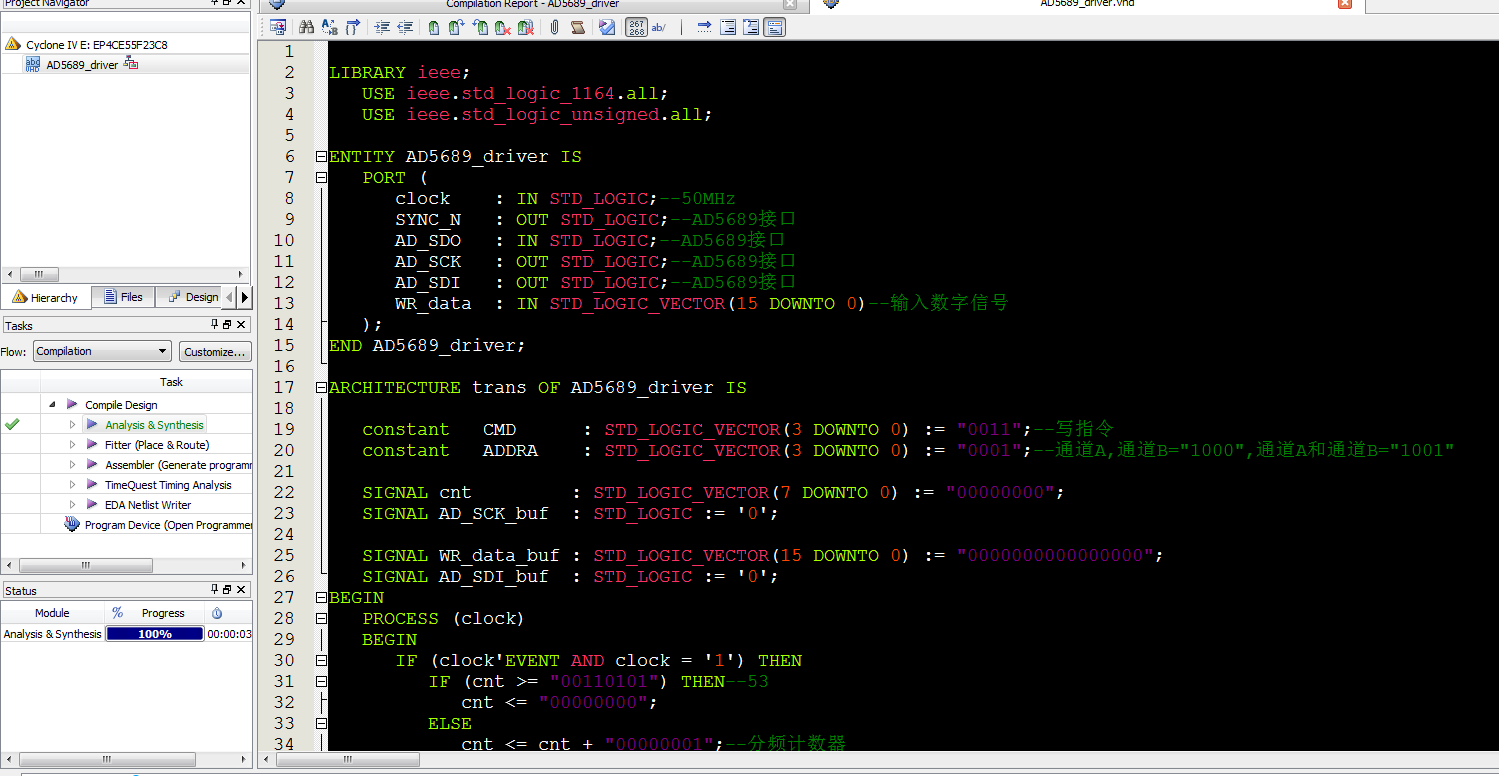Image resolution: width=1499 pixels, height=776 pixels.
Task: Select the Compile Design task row
Action: tap(121, 405)
